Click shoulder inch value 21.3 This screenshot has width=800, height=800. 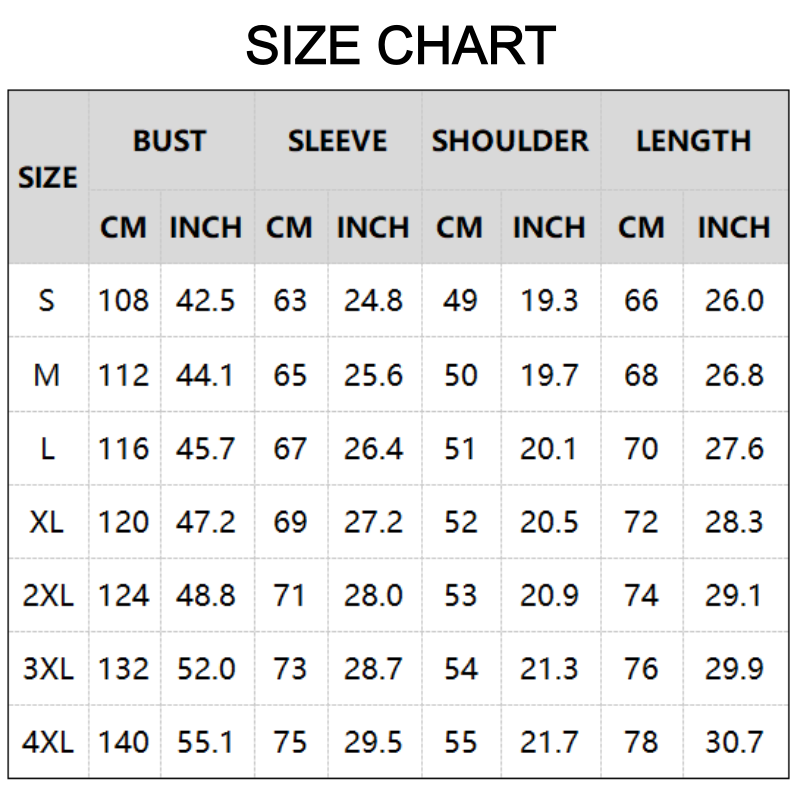549,668
